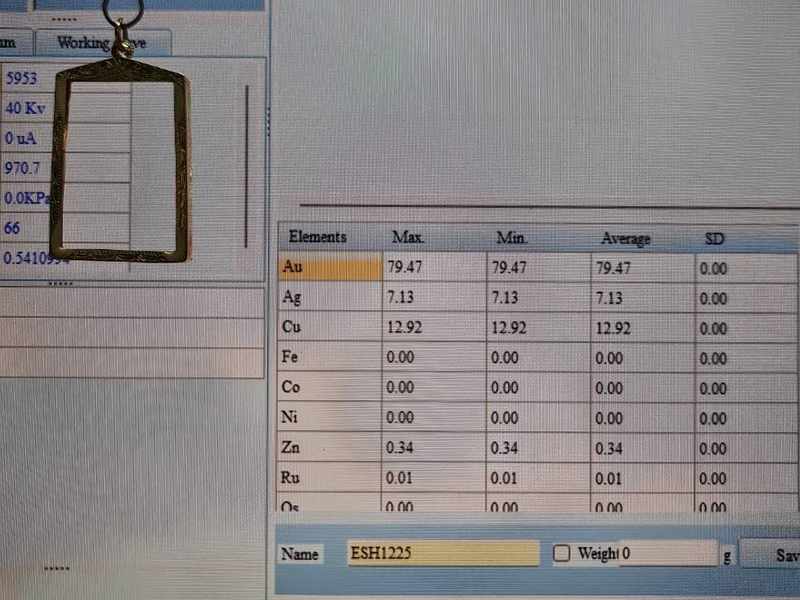Click the Min. column header
The image size is (800, 600).
[511, 238]
